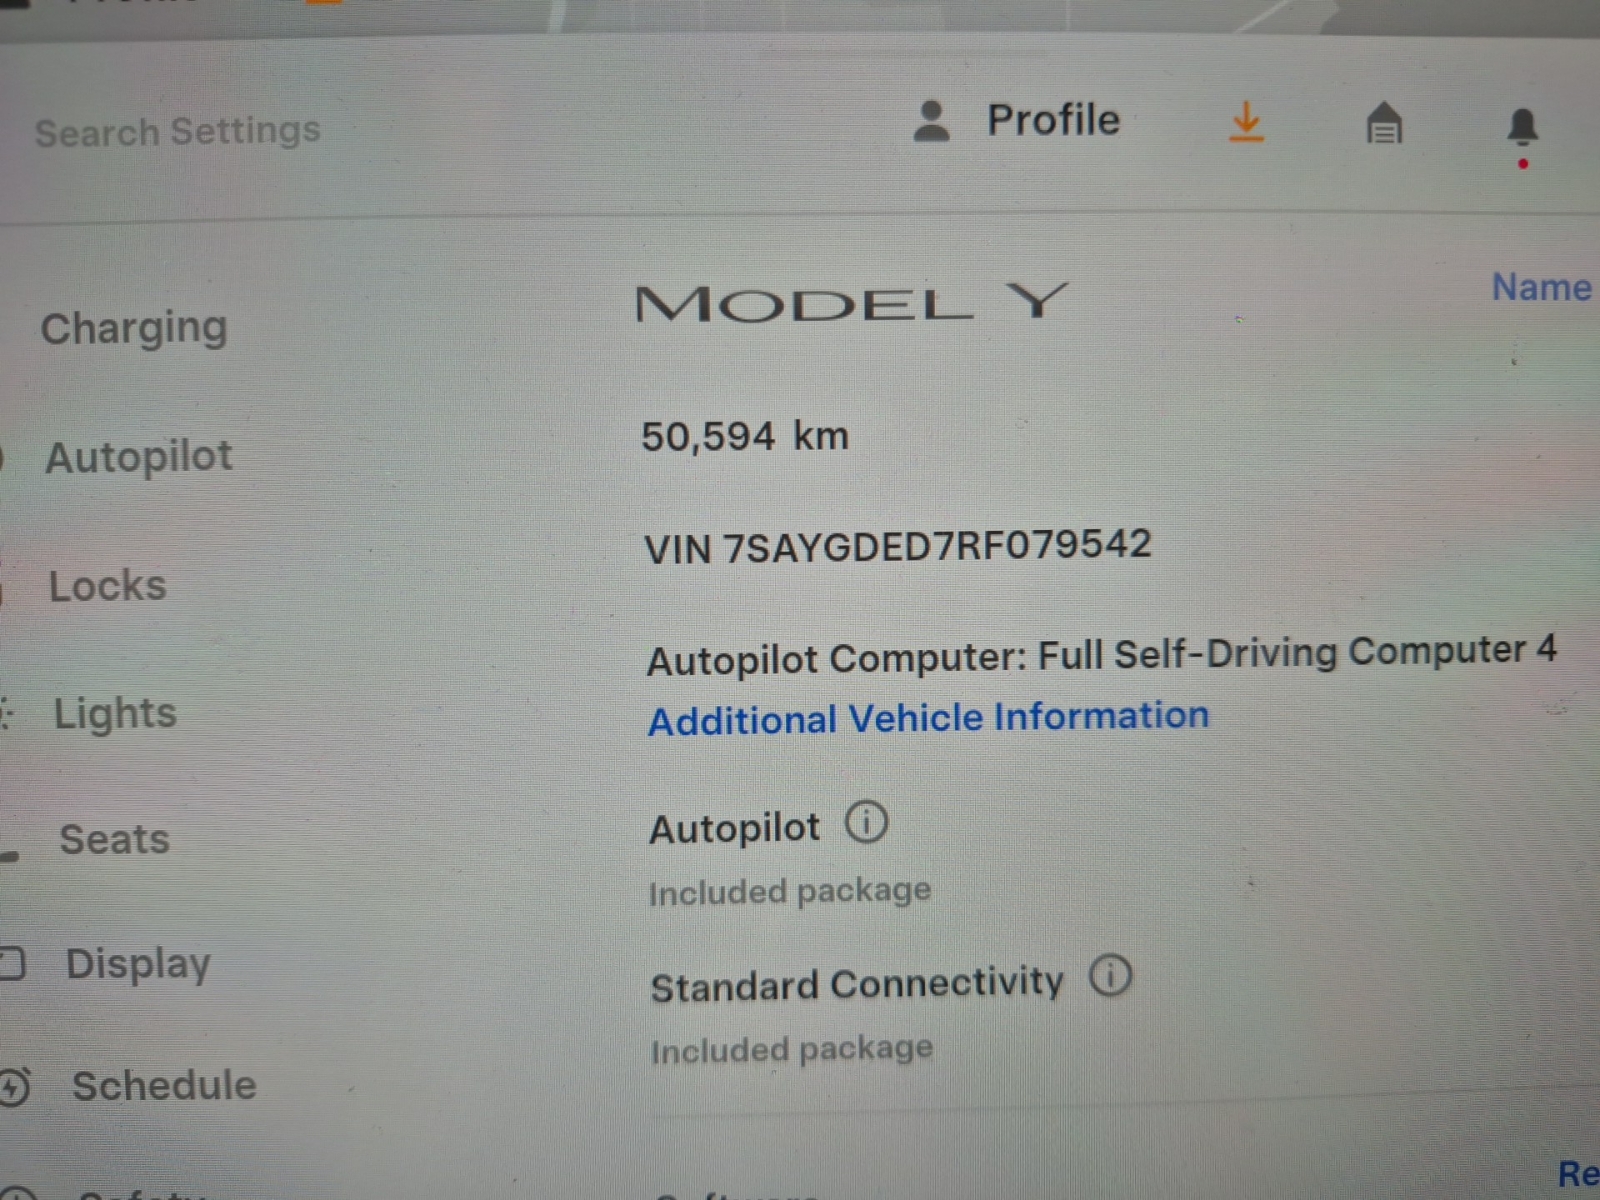Show Standard Connectivity info icon
The height and width of the screenshot is (1200, 1600).
coord(1110,975)
